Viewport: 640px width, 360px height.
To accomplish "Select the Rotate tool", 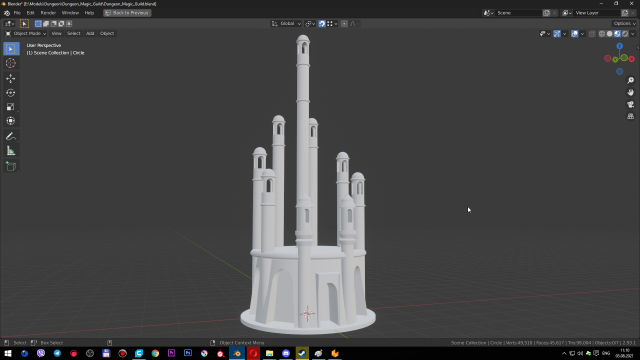I will click(x=11, y=93).
